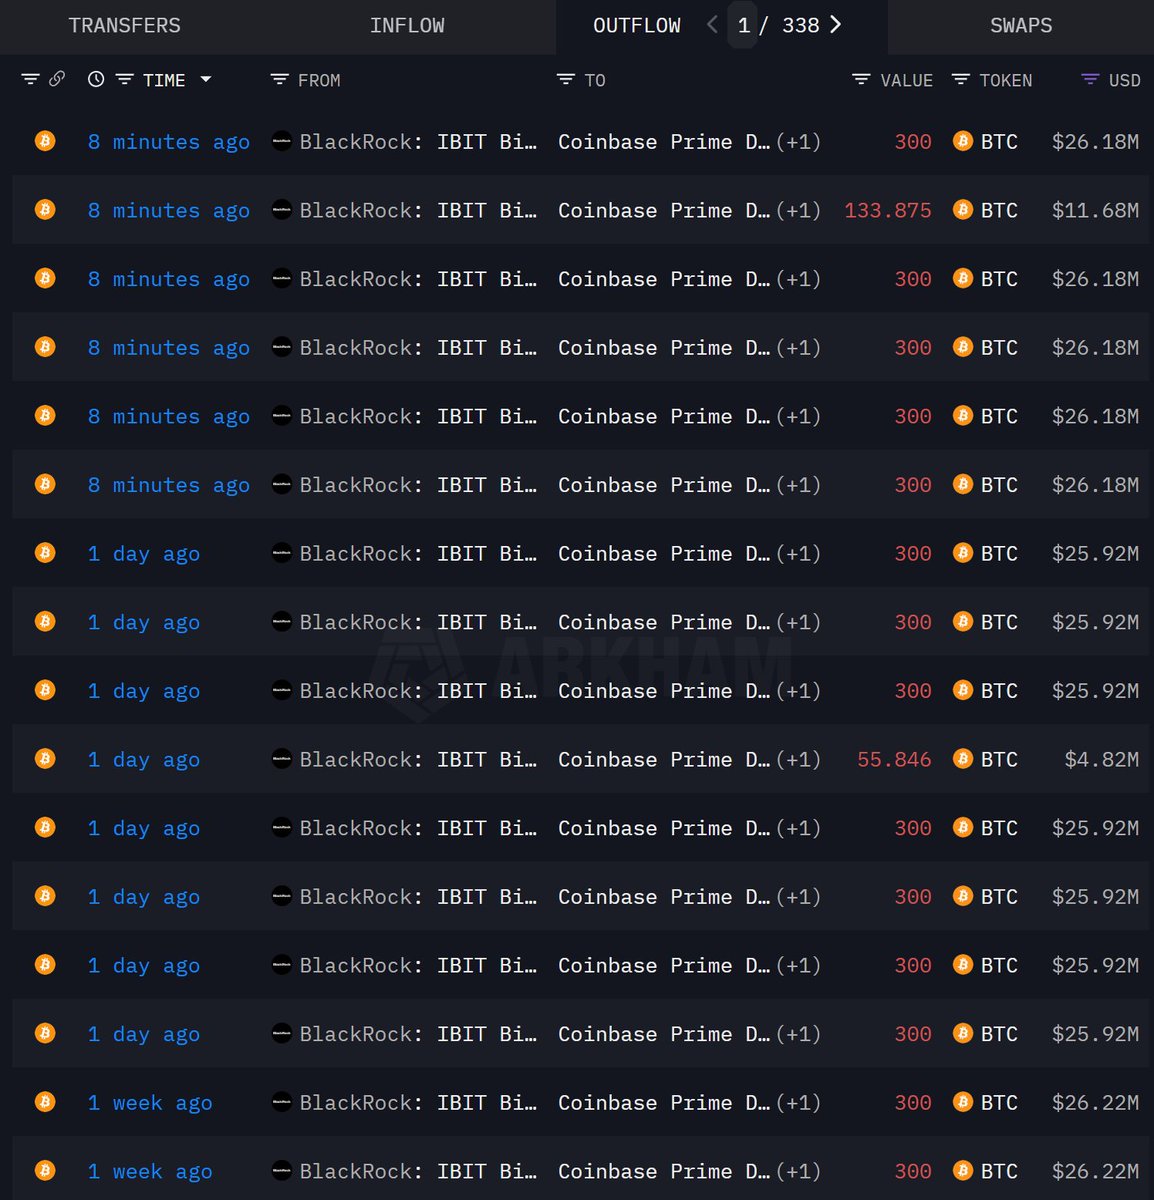Open the TOKEN column filter icon

[961, 79]
